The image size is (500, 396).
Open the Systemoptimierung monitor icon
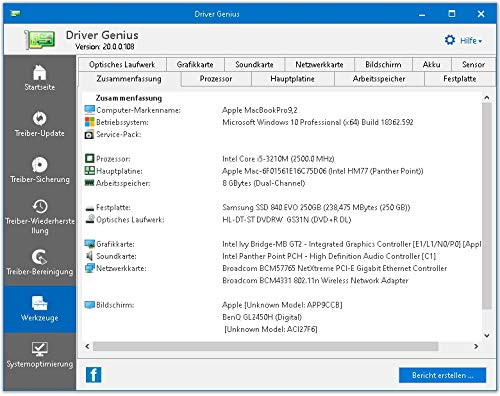40,349
